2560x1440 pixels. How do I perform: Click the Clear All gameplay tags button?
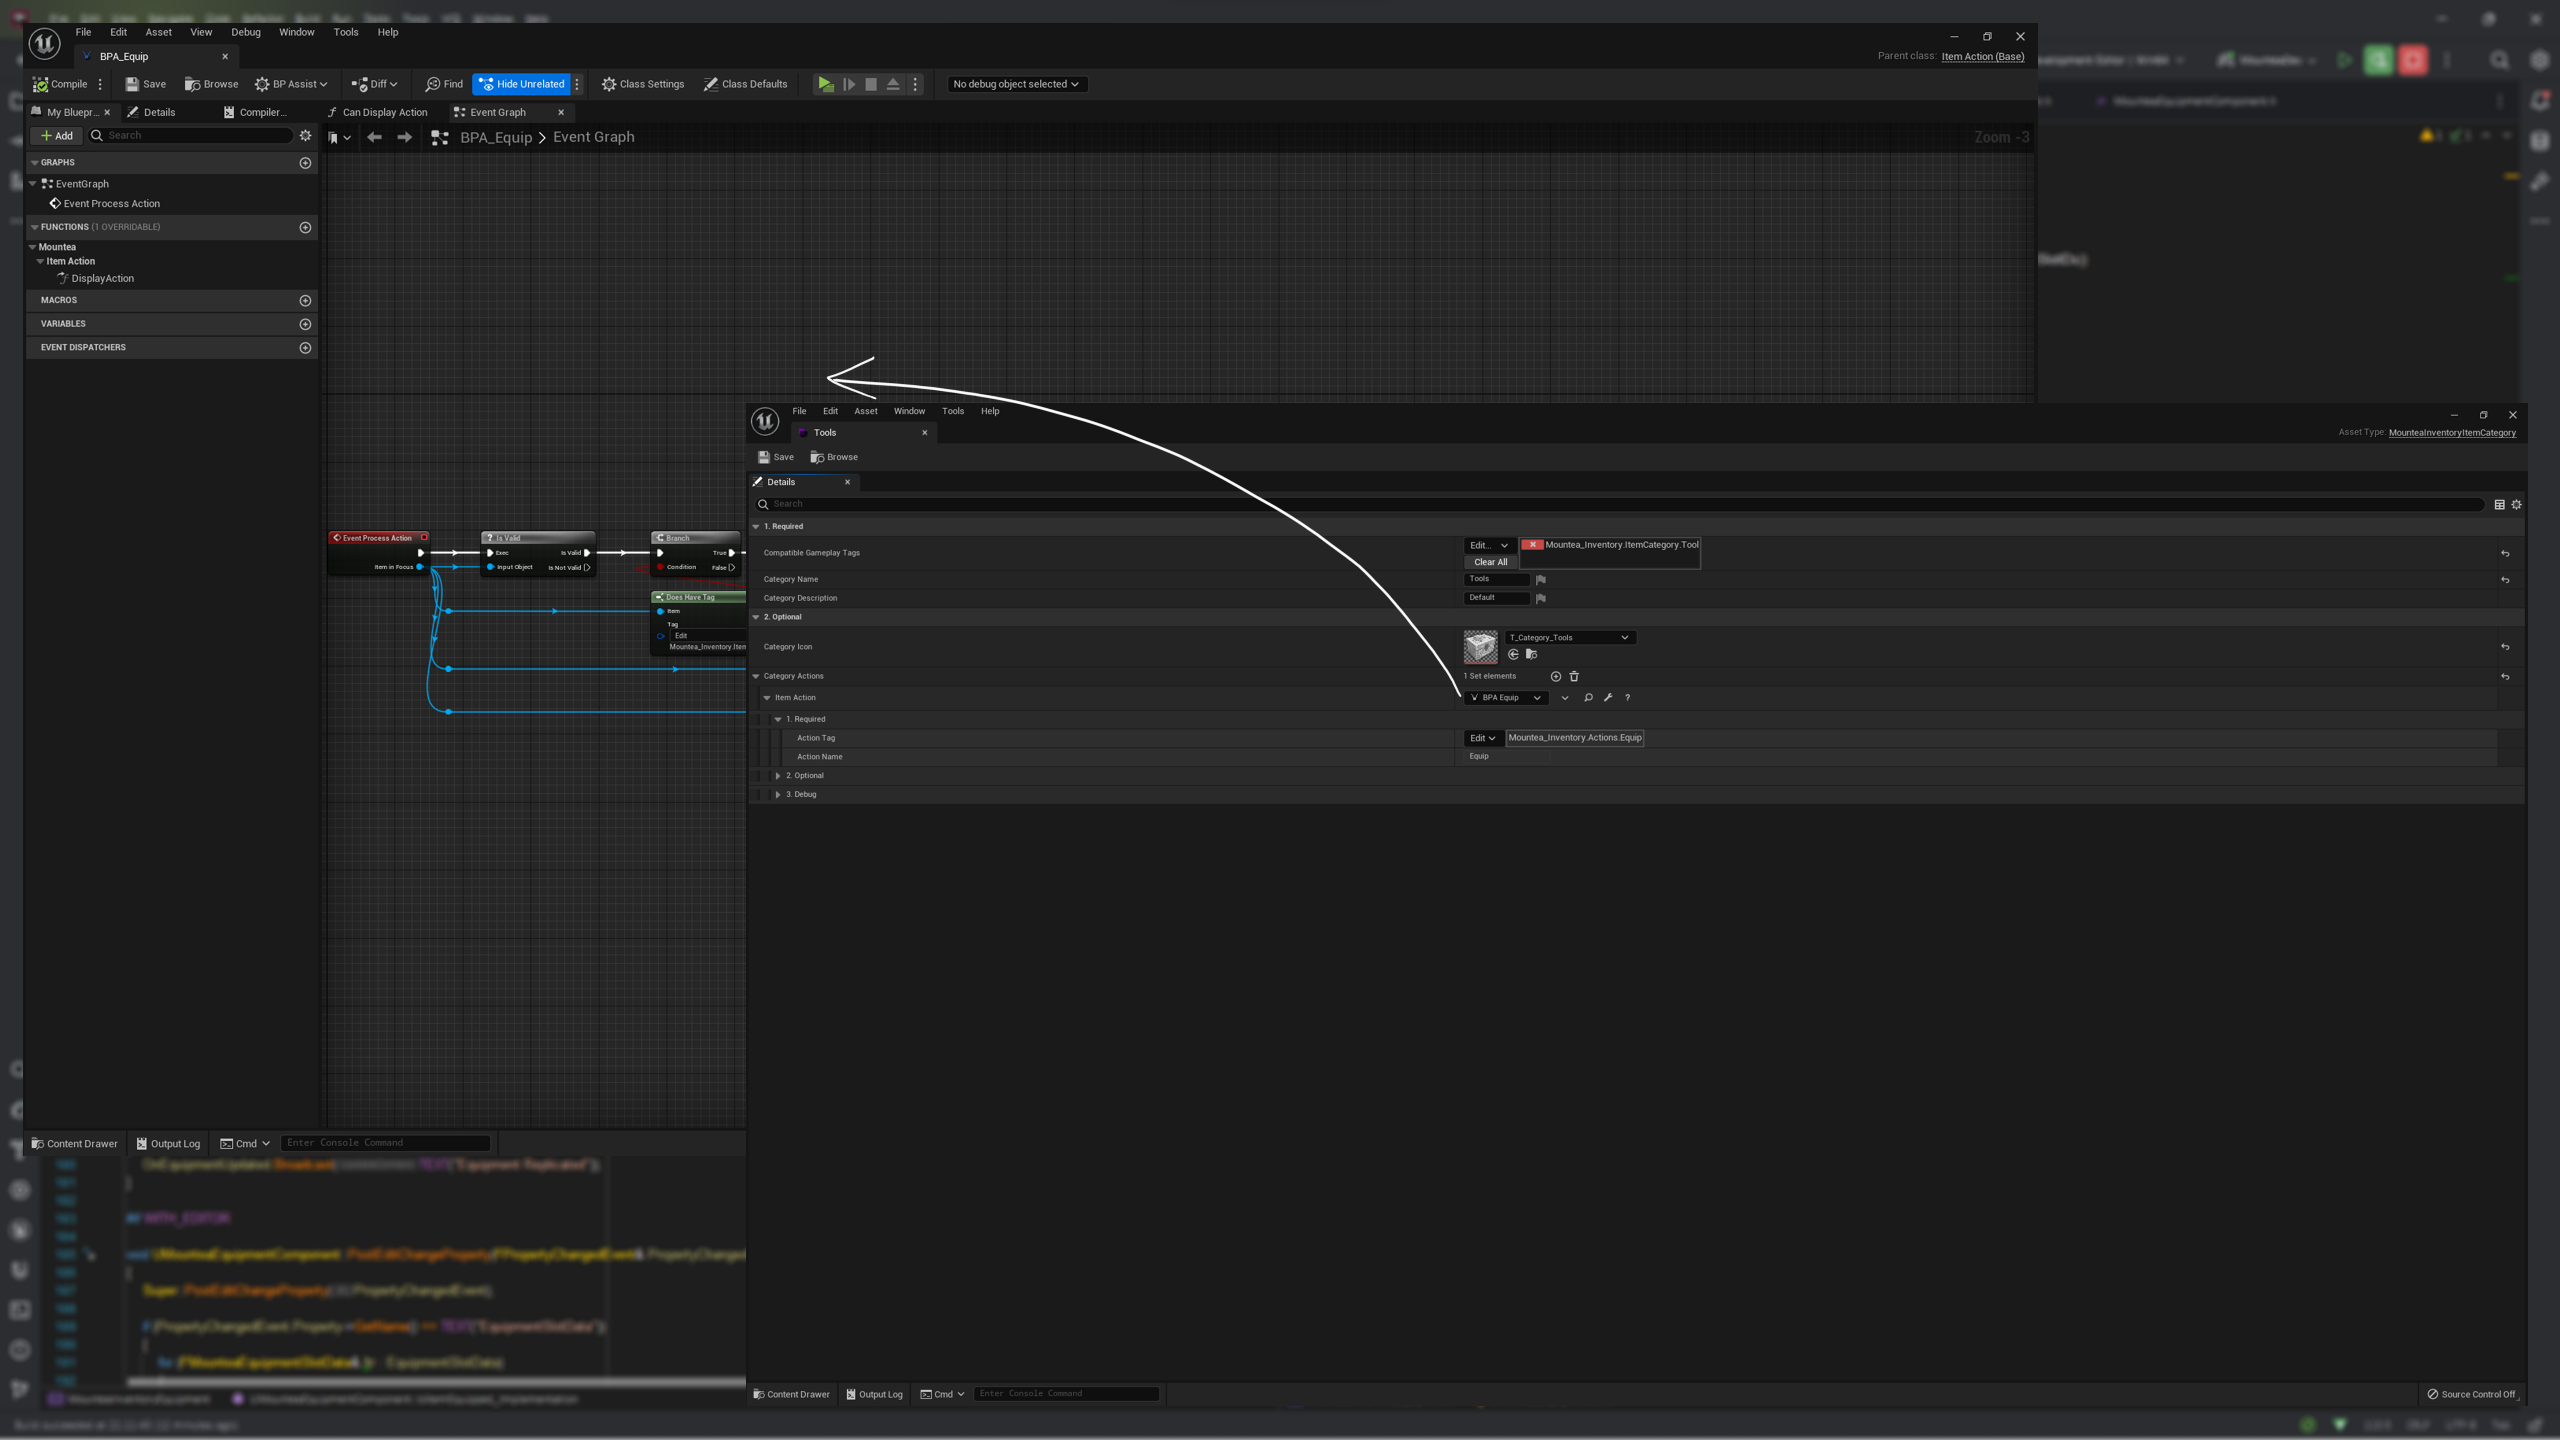[1490, 562]
